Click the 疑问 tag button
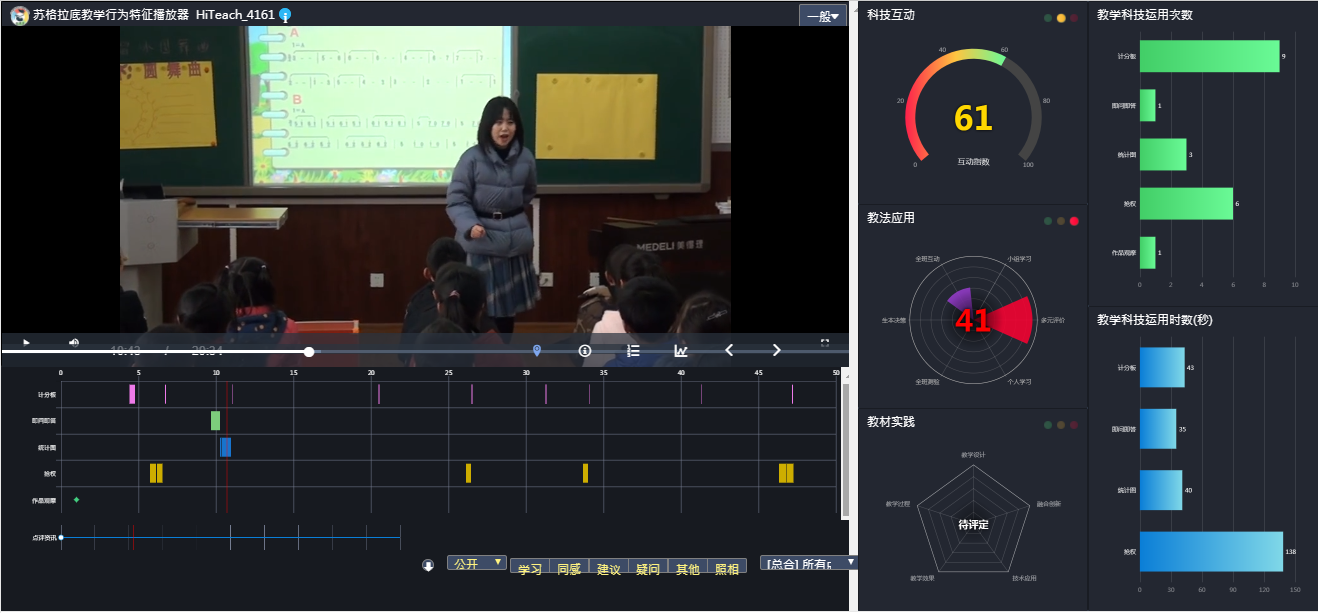The width and height of the screenshot is (1318, 613). tap(647, 568)
